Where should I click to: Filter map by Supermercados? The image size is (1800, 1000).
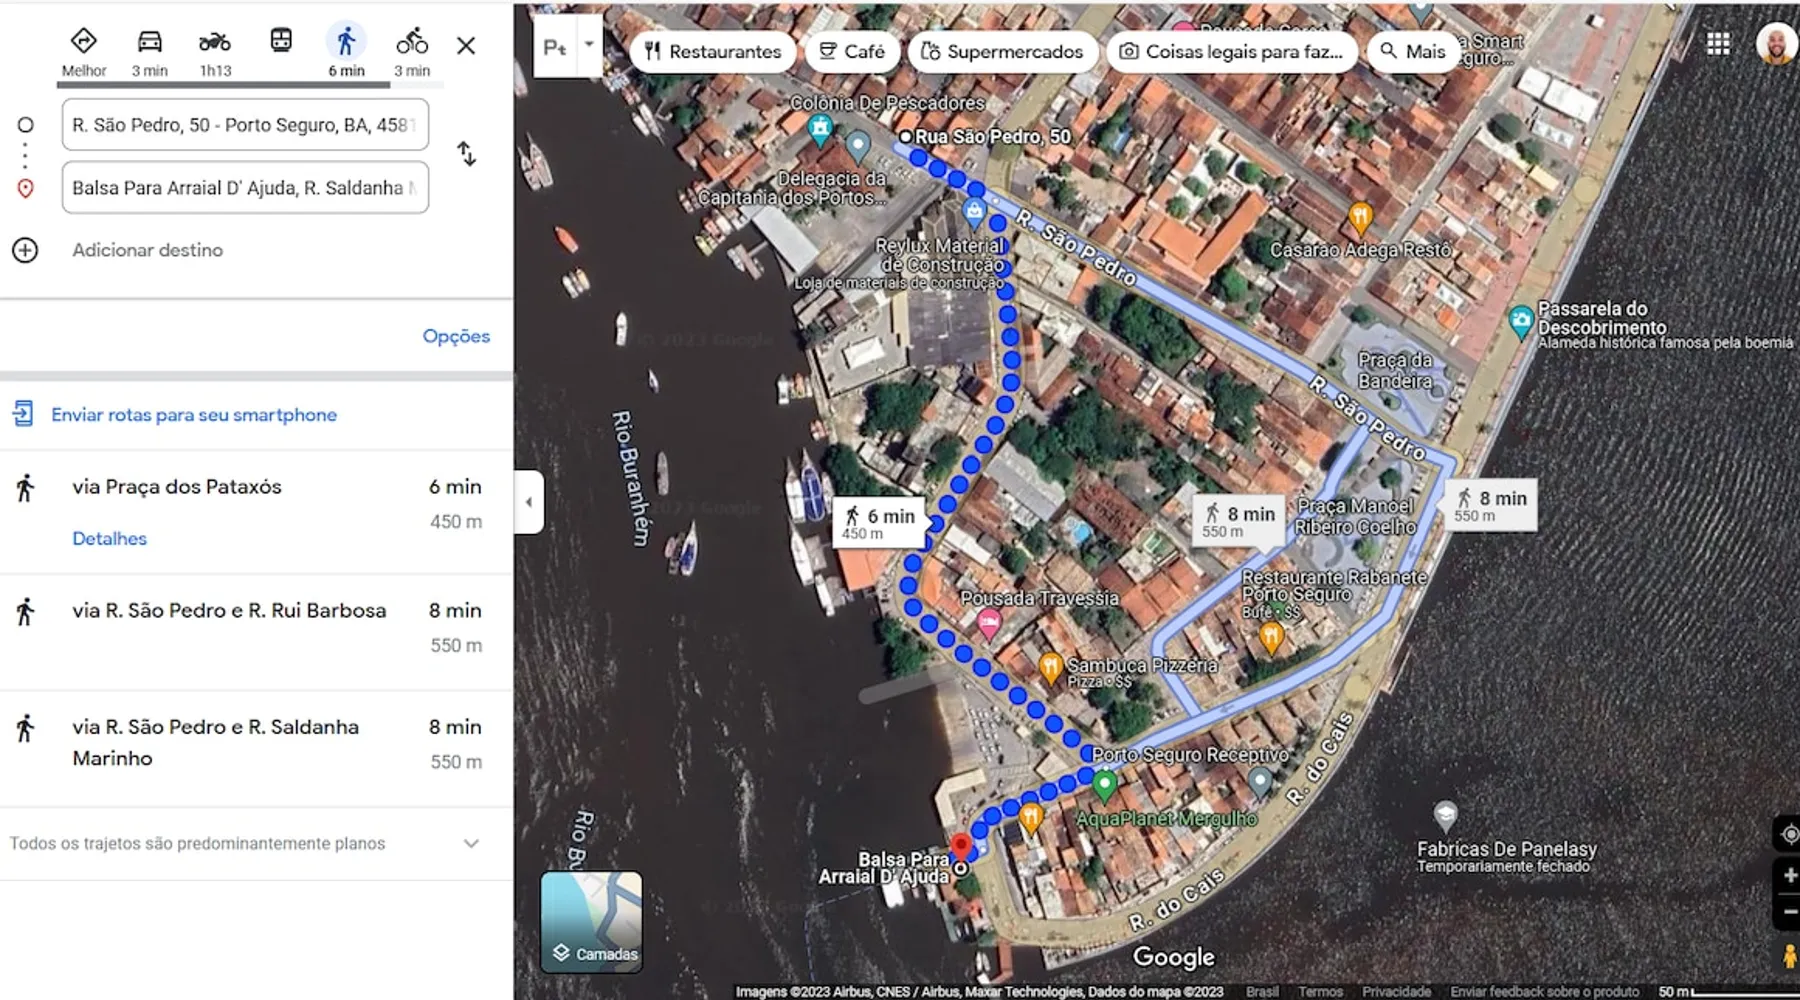tap(1001, 52)
